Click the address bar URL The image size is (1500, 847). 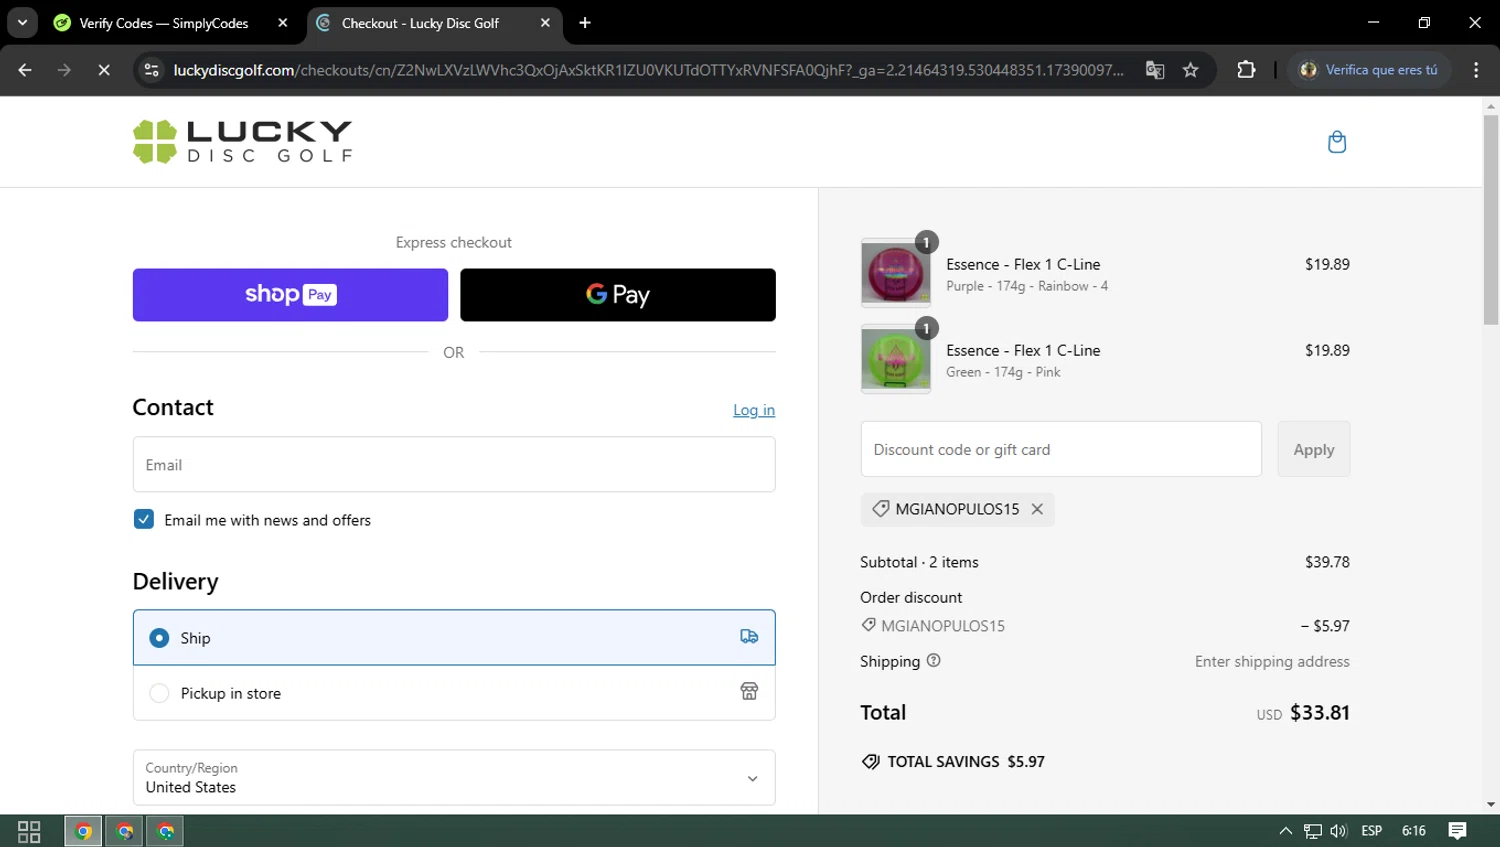[x=648, y=70]
